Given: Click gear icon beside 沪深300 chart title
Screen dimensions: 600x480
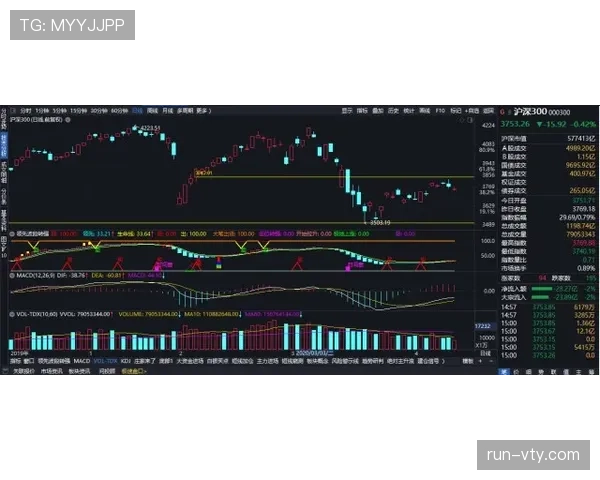Looking at the screenshot, I should coord(68,120).
